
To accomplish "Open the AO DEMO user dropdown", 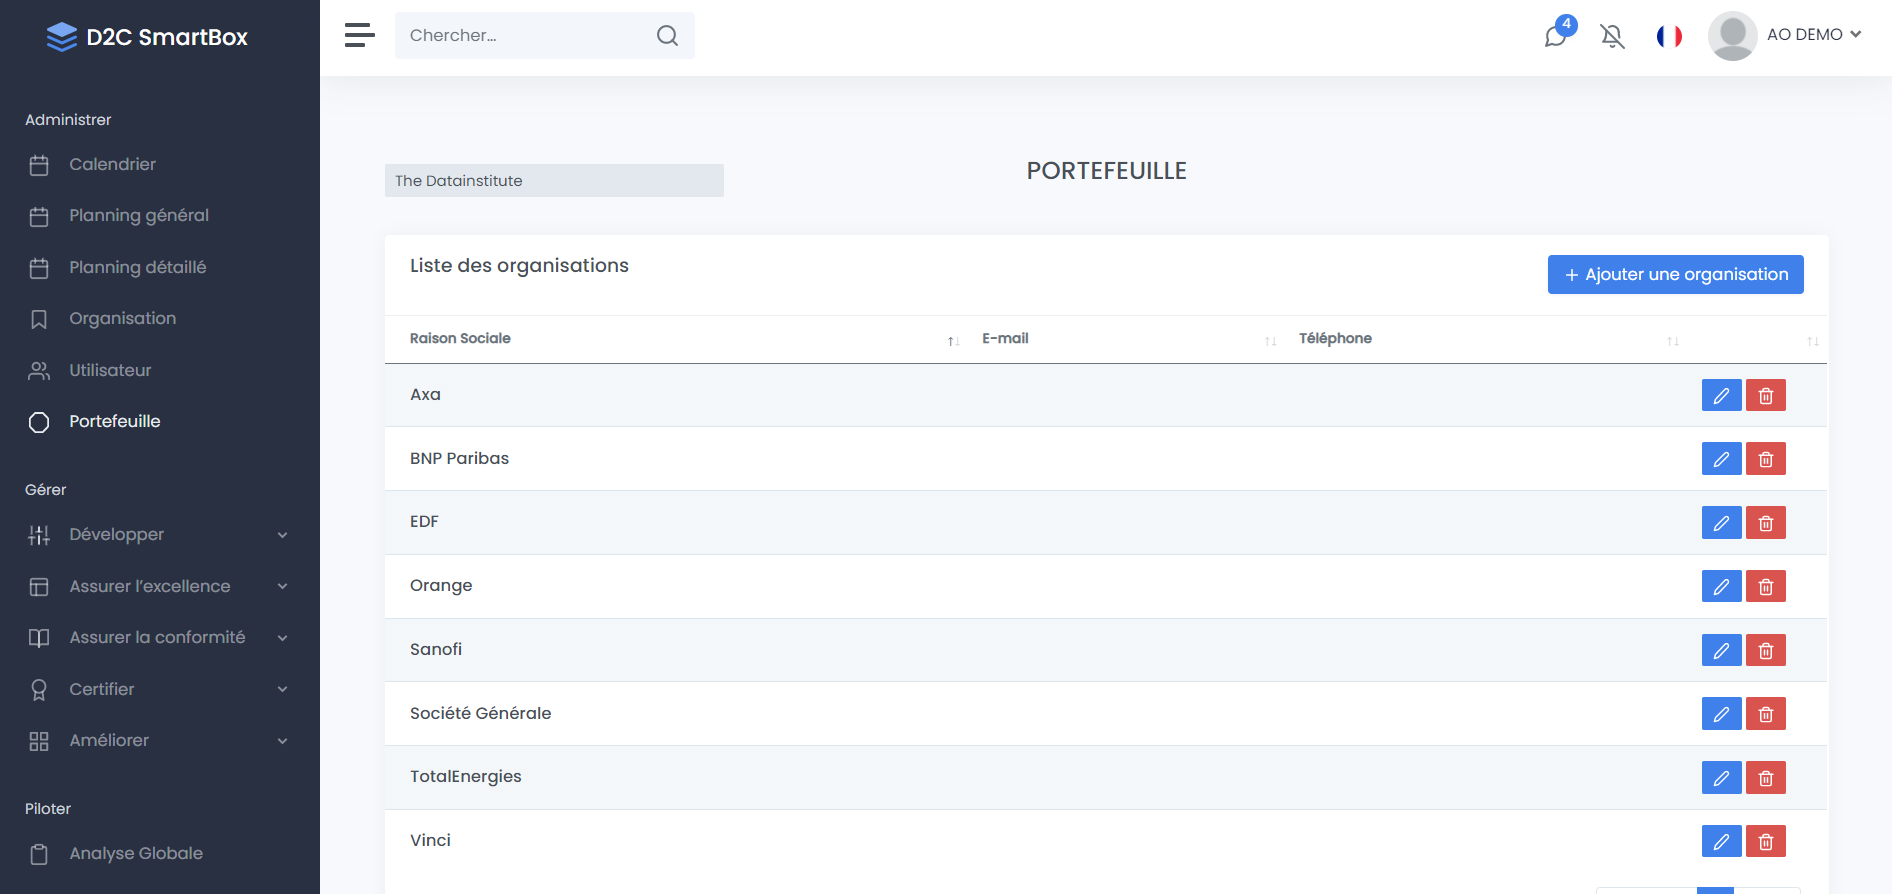I will coord(1787,35).
